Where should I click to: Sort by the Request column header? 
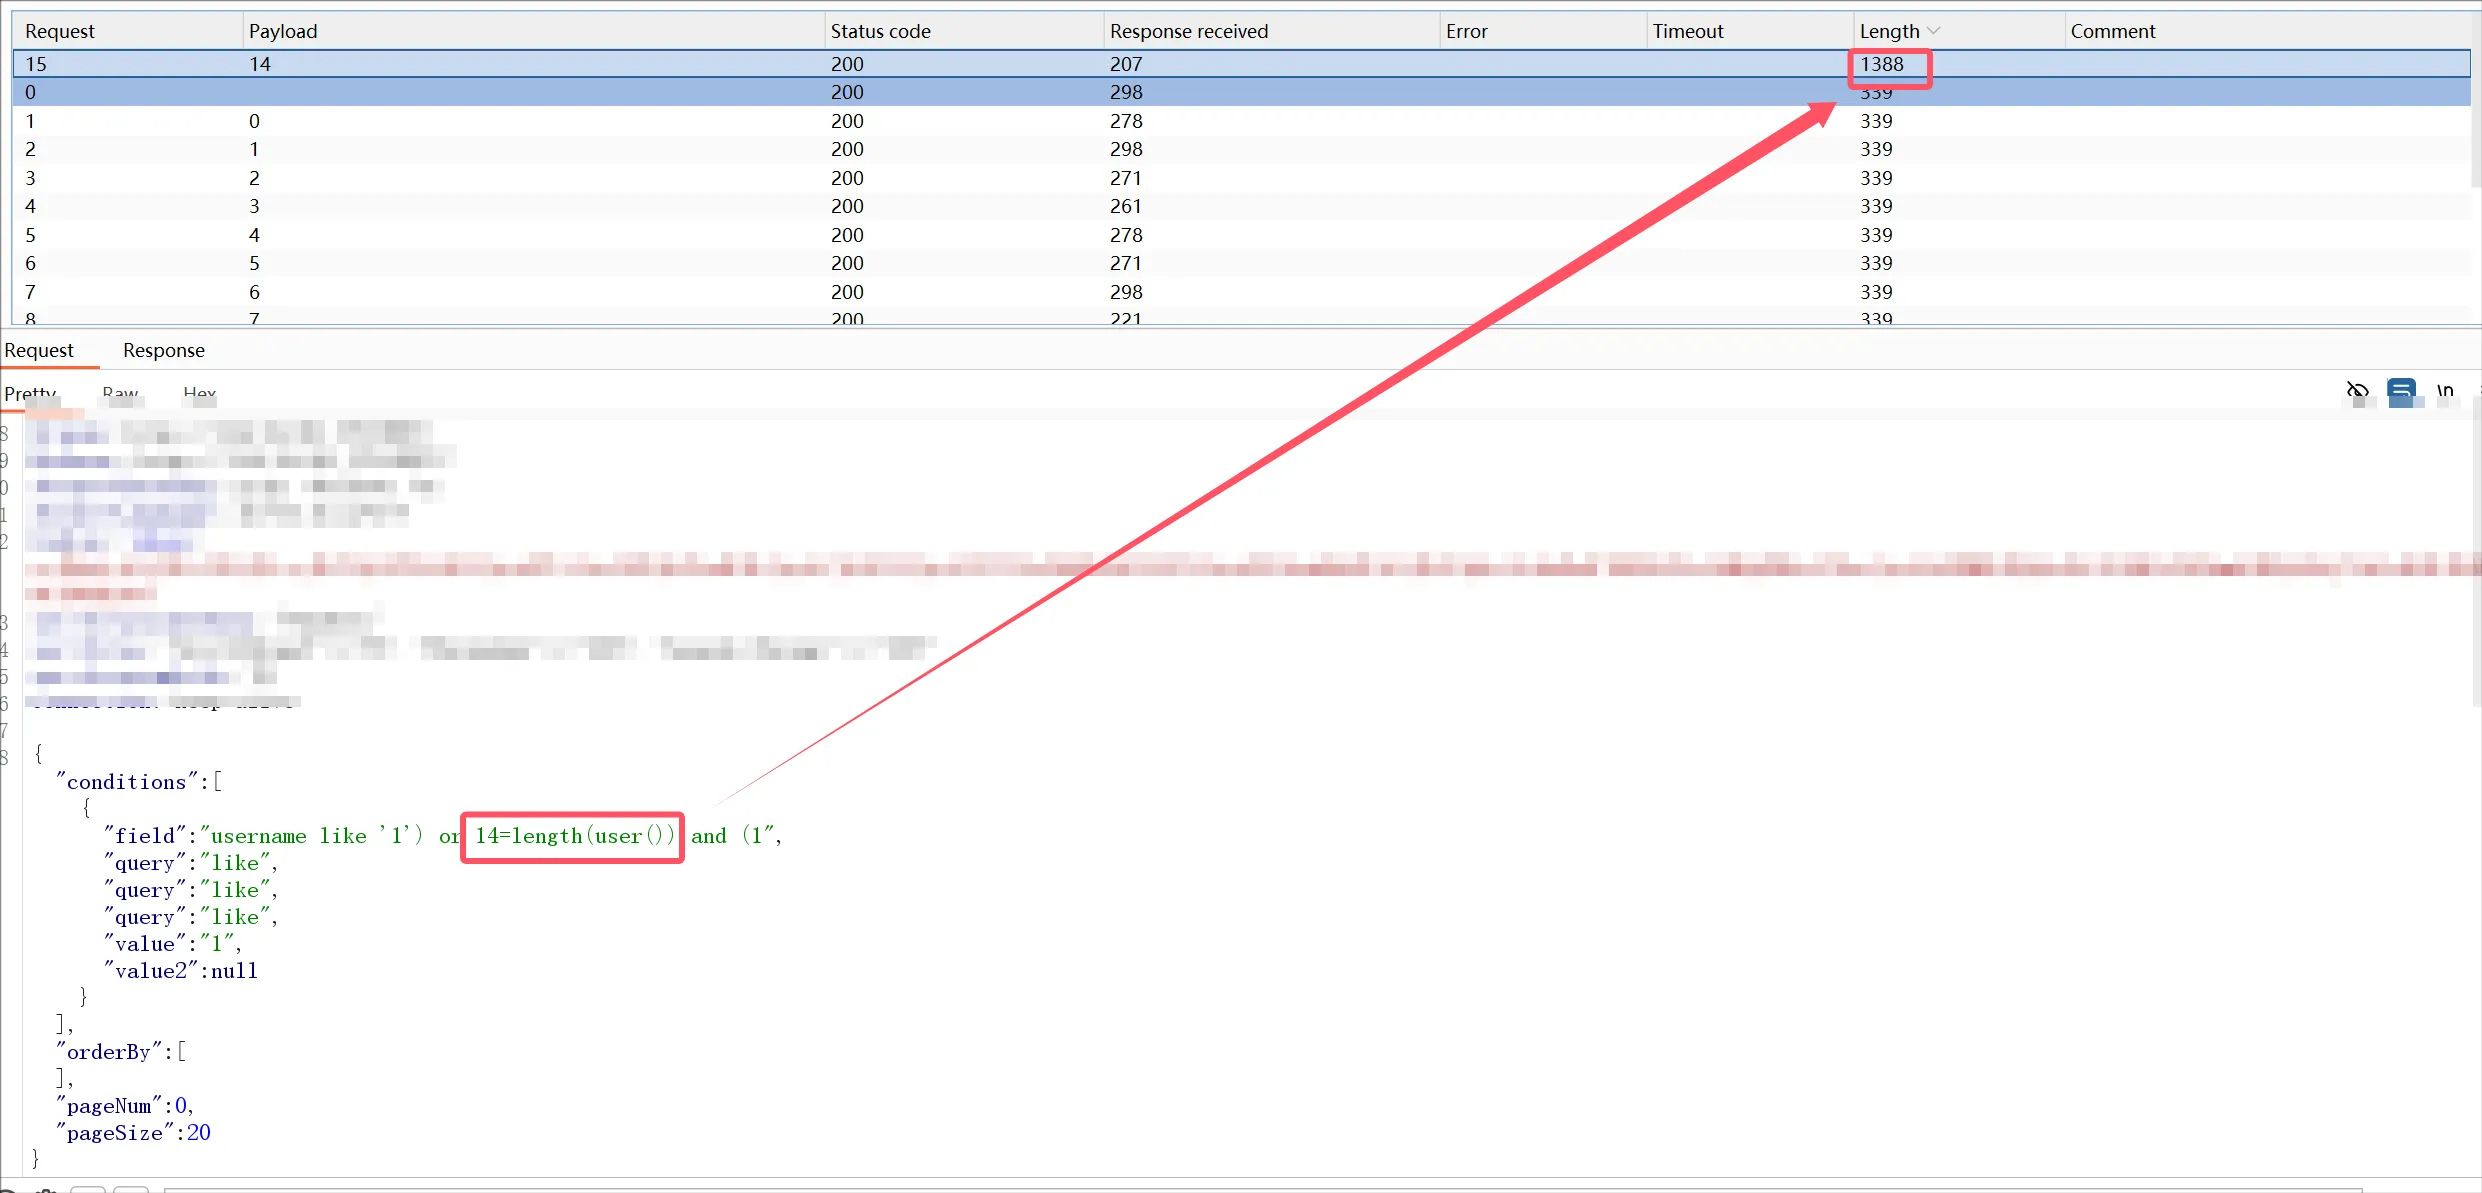pos(60,31)
